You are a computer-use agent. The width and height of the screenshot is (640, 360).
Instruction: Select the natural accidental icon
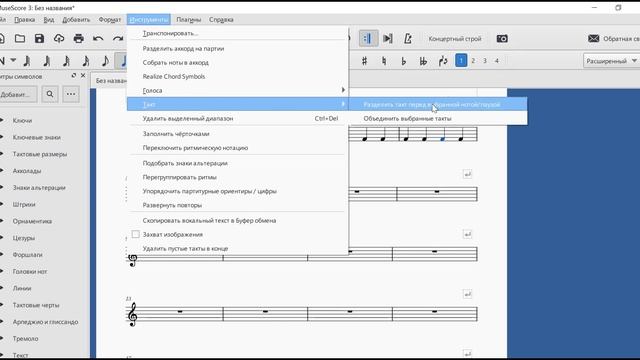(384, 61)
